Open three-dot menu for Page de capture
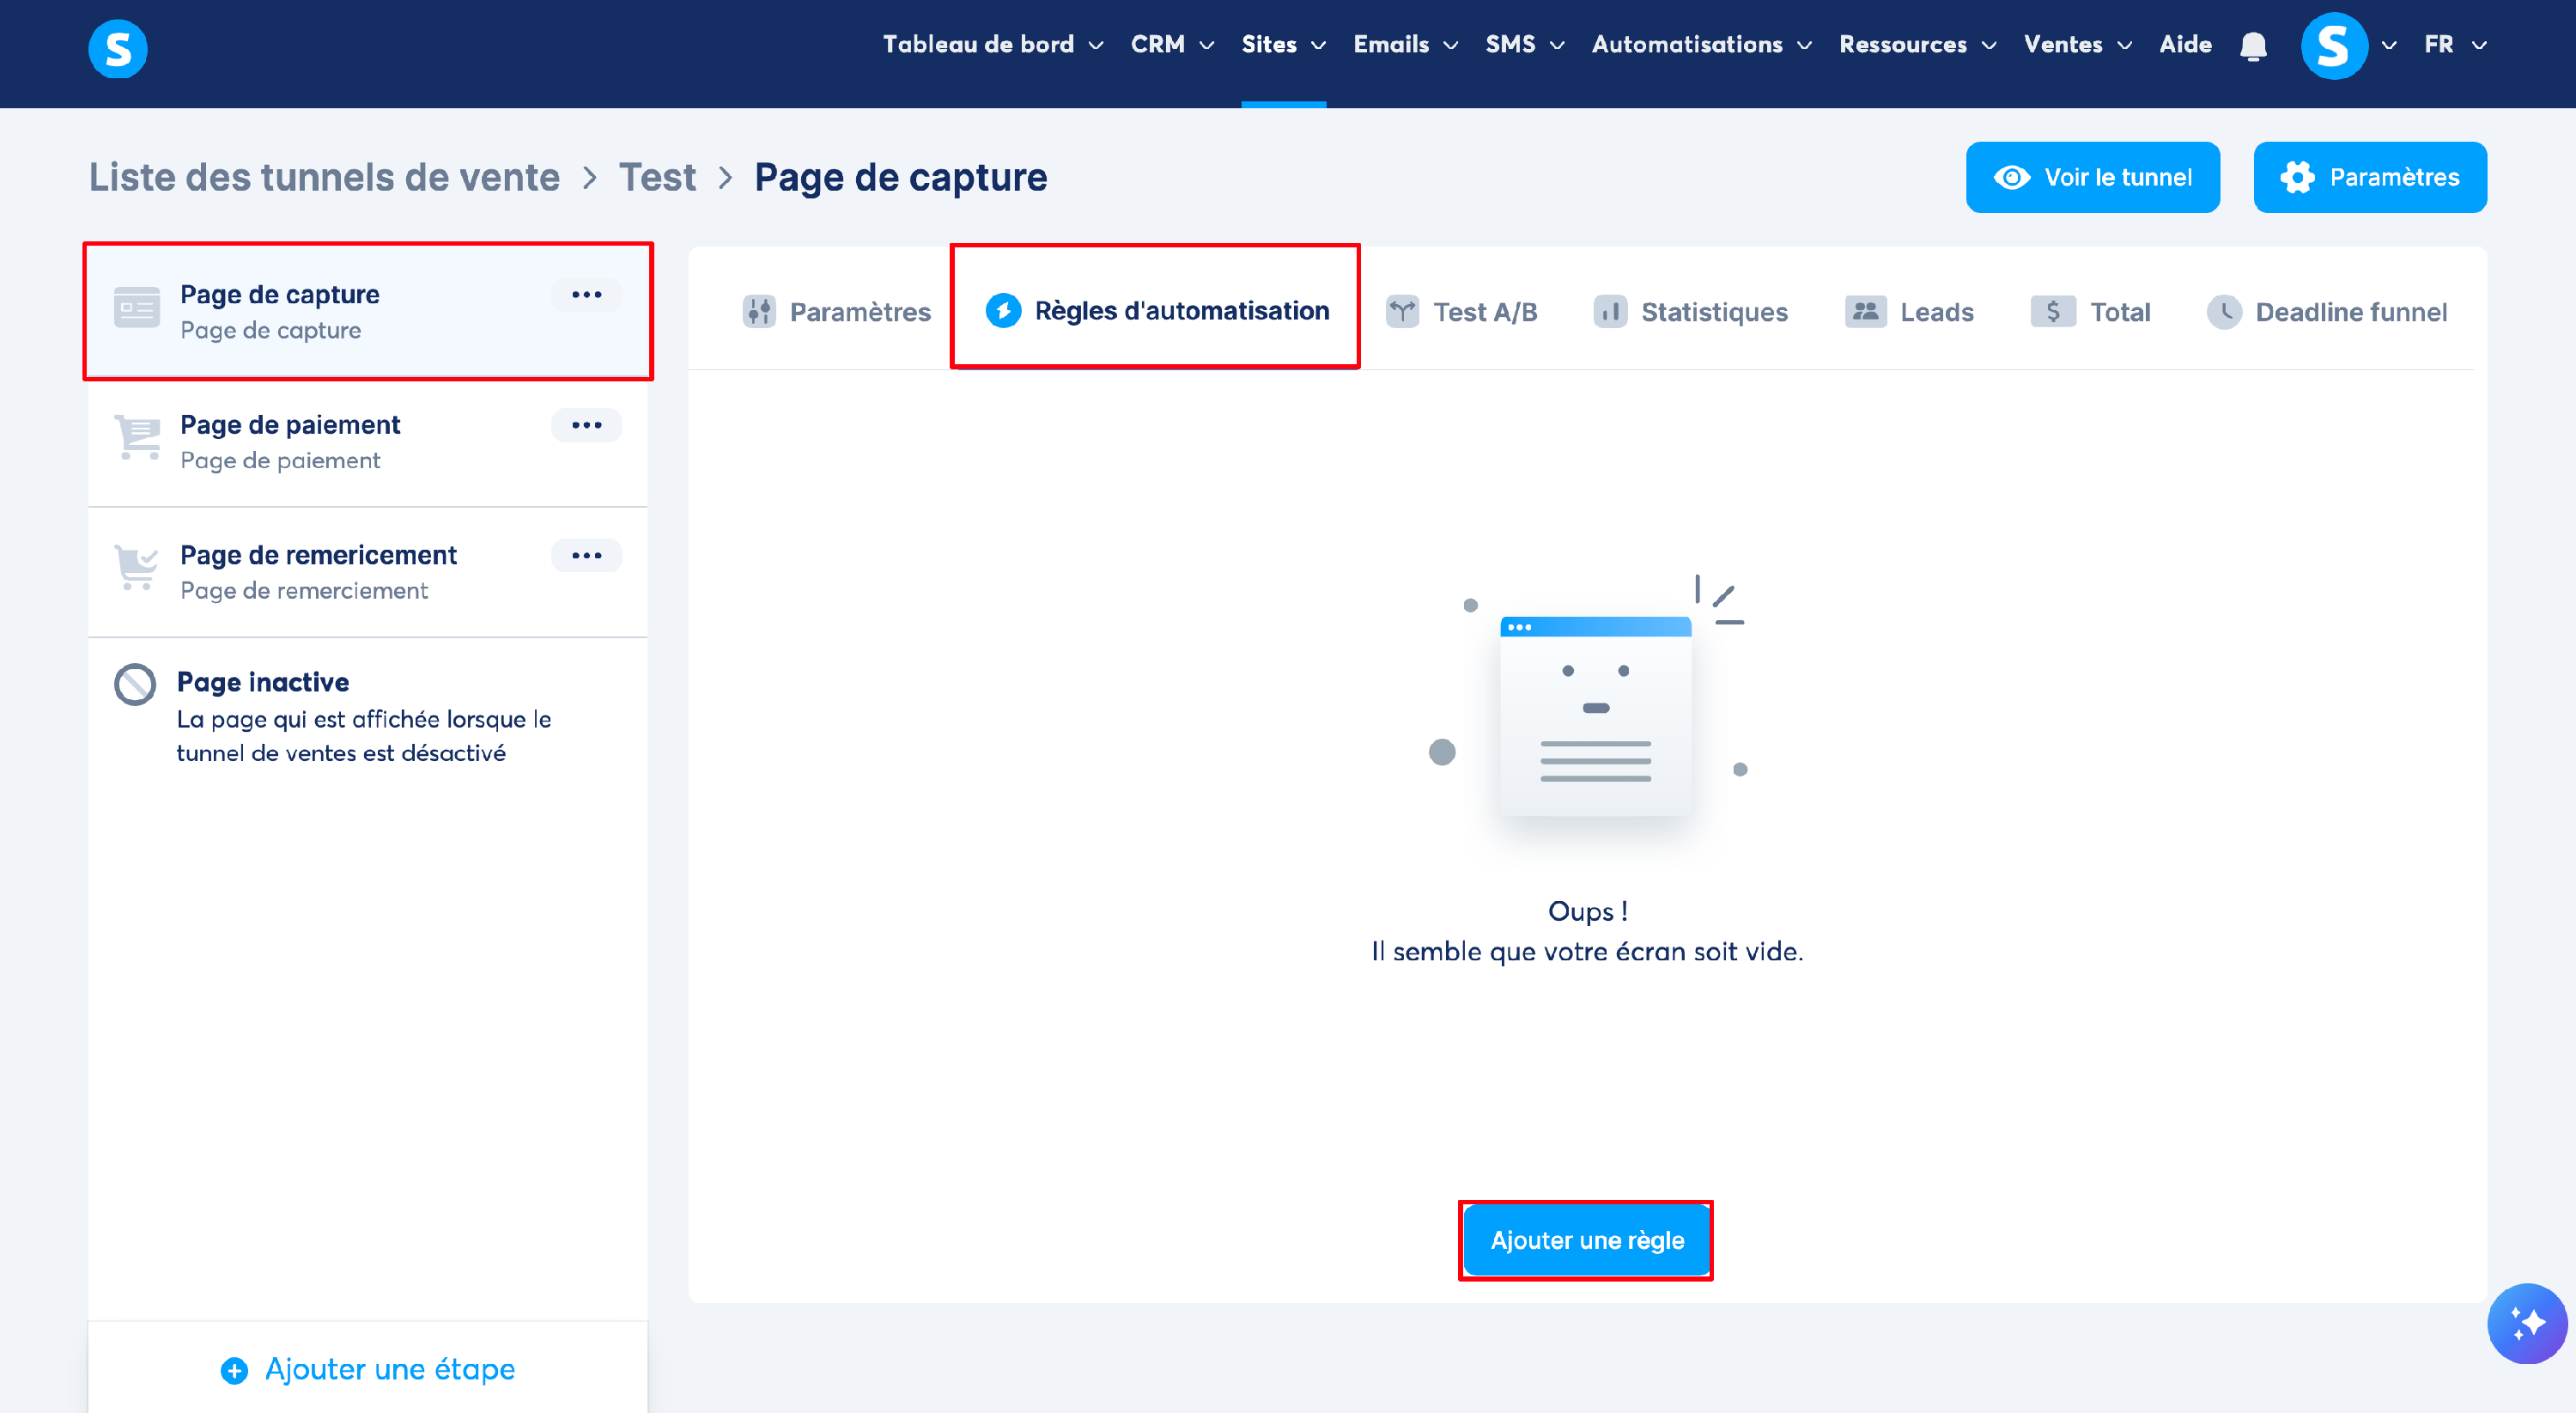Viewport: 2576px width, 1413px height. [x=586, y=295]
